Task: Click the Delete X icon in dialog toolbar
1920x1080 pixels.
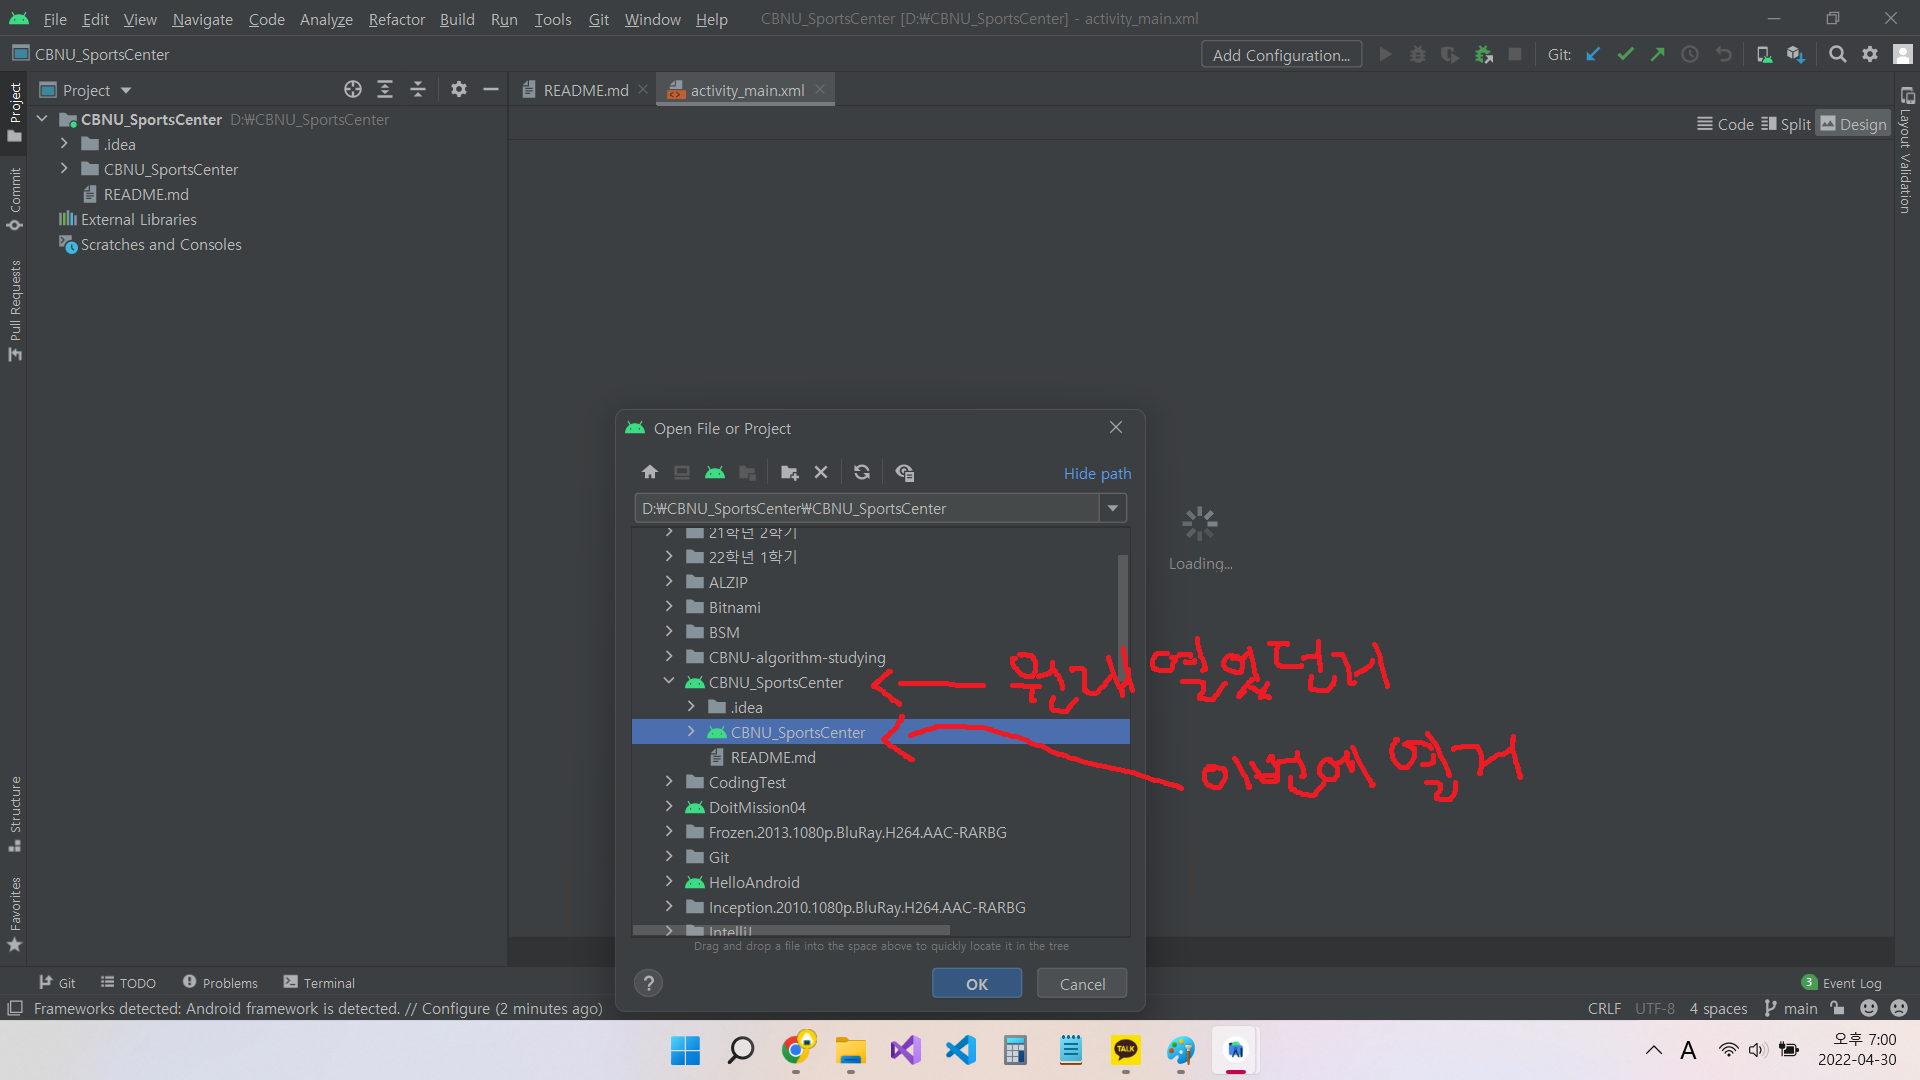Action: coord(821,472)
